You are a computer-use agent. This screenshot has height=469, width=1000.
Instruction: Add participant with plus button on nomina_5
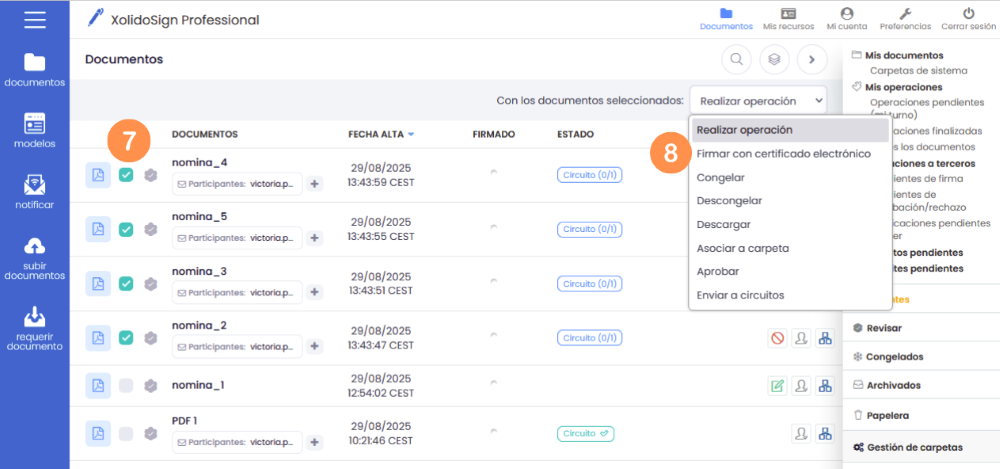pos(314,238)
